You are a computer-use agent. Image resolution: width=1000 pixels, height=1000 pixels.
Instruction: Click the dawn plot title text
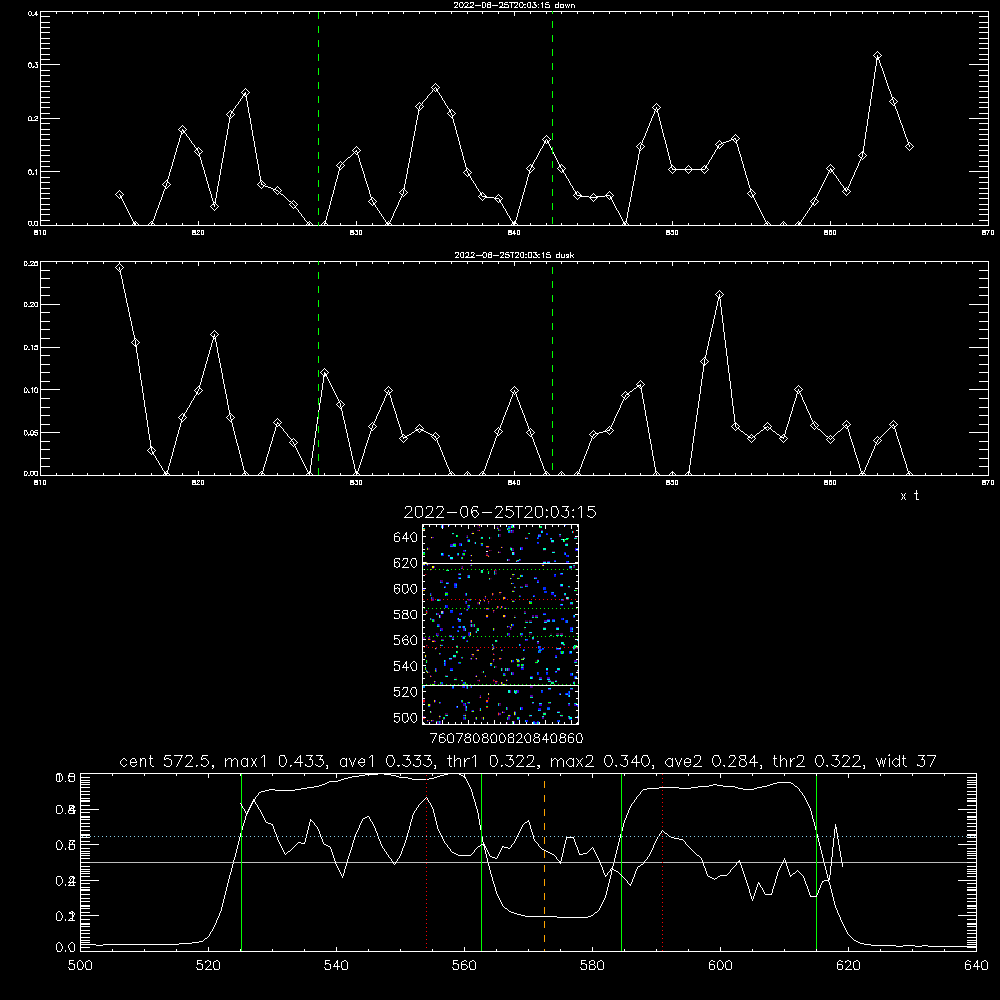(514, 5)
